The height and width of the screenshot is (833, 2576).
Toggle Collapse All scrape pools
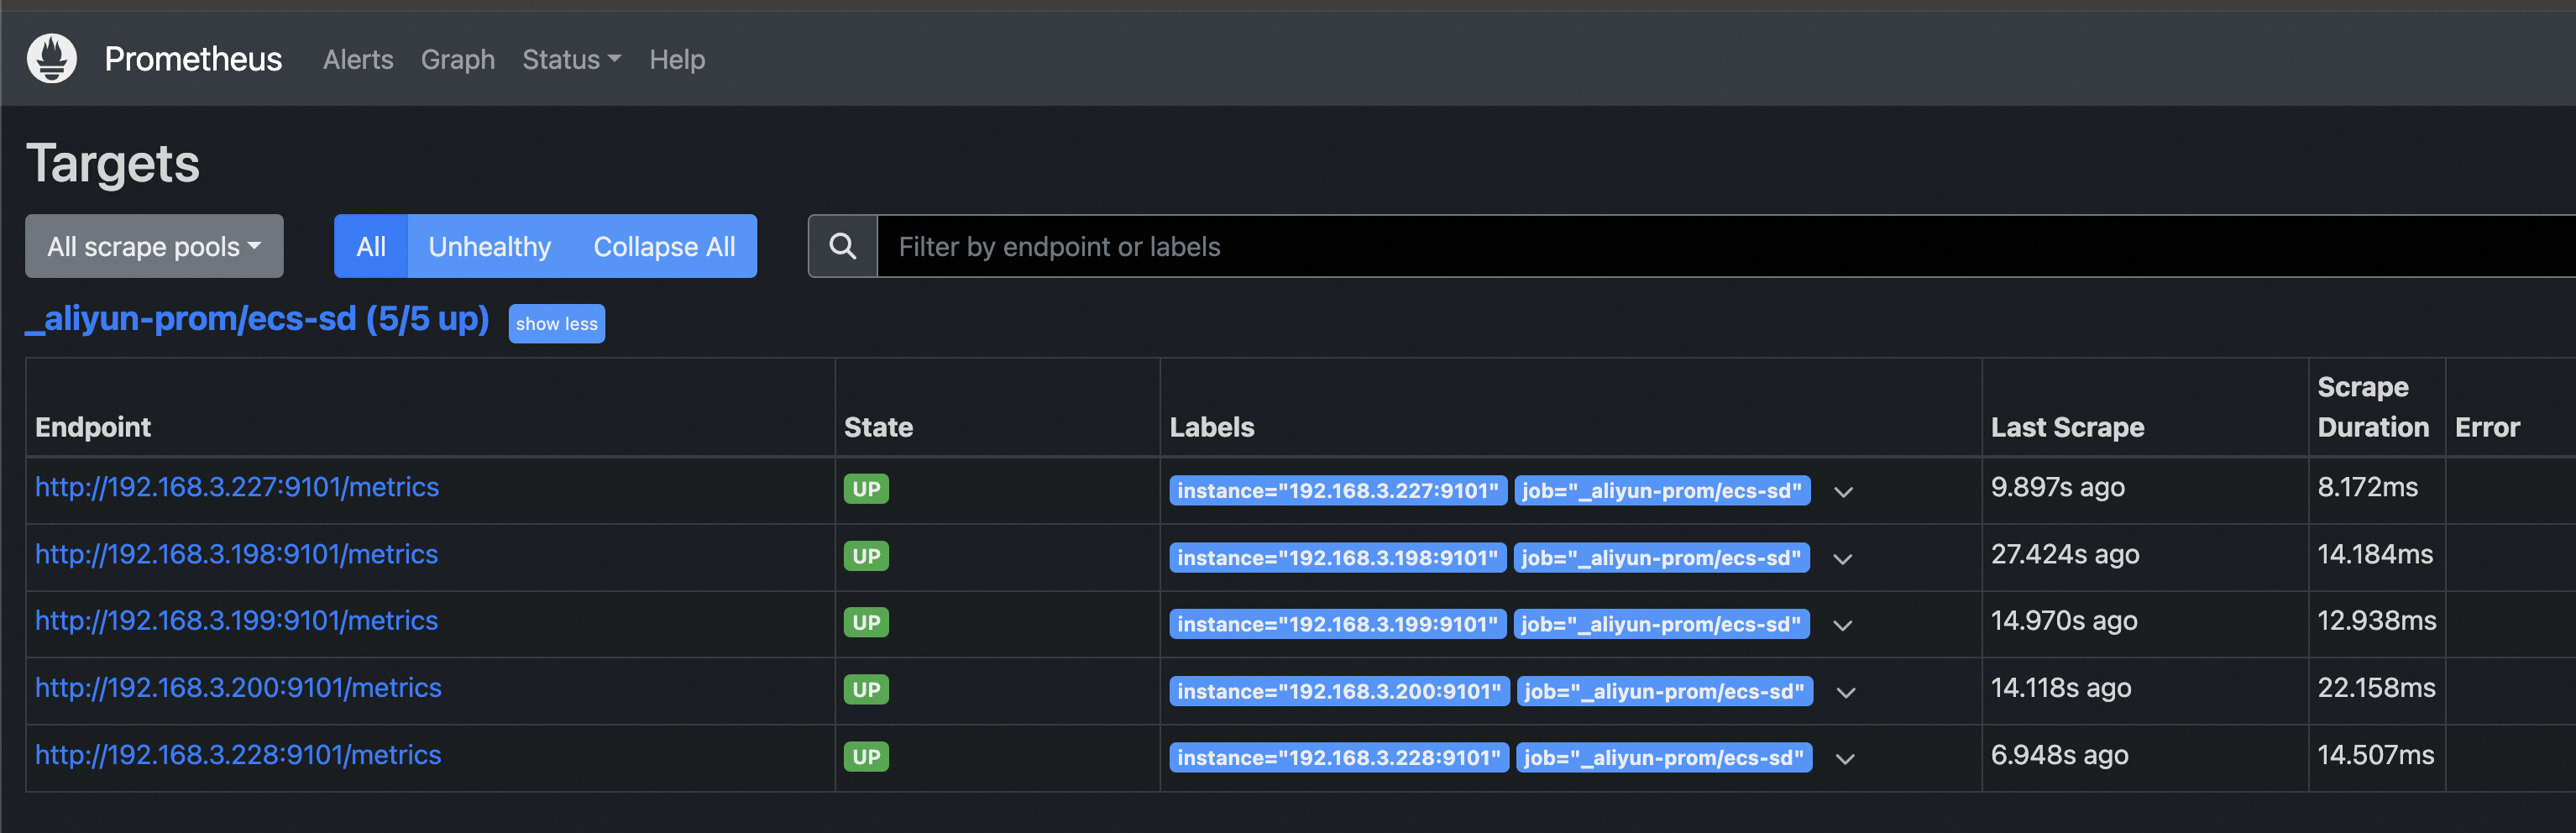(x=664, y=247)
